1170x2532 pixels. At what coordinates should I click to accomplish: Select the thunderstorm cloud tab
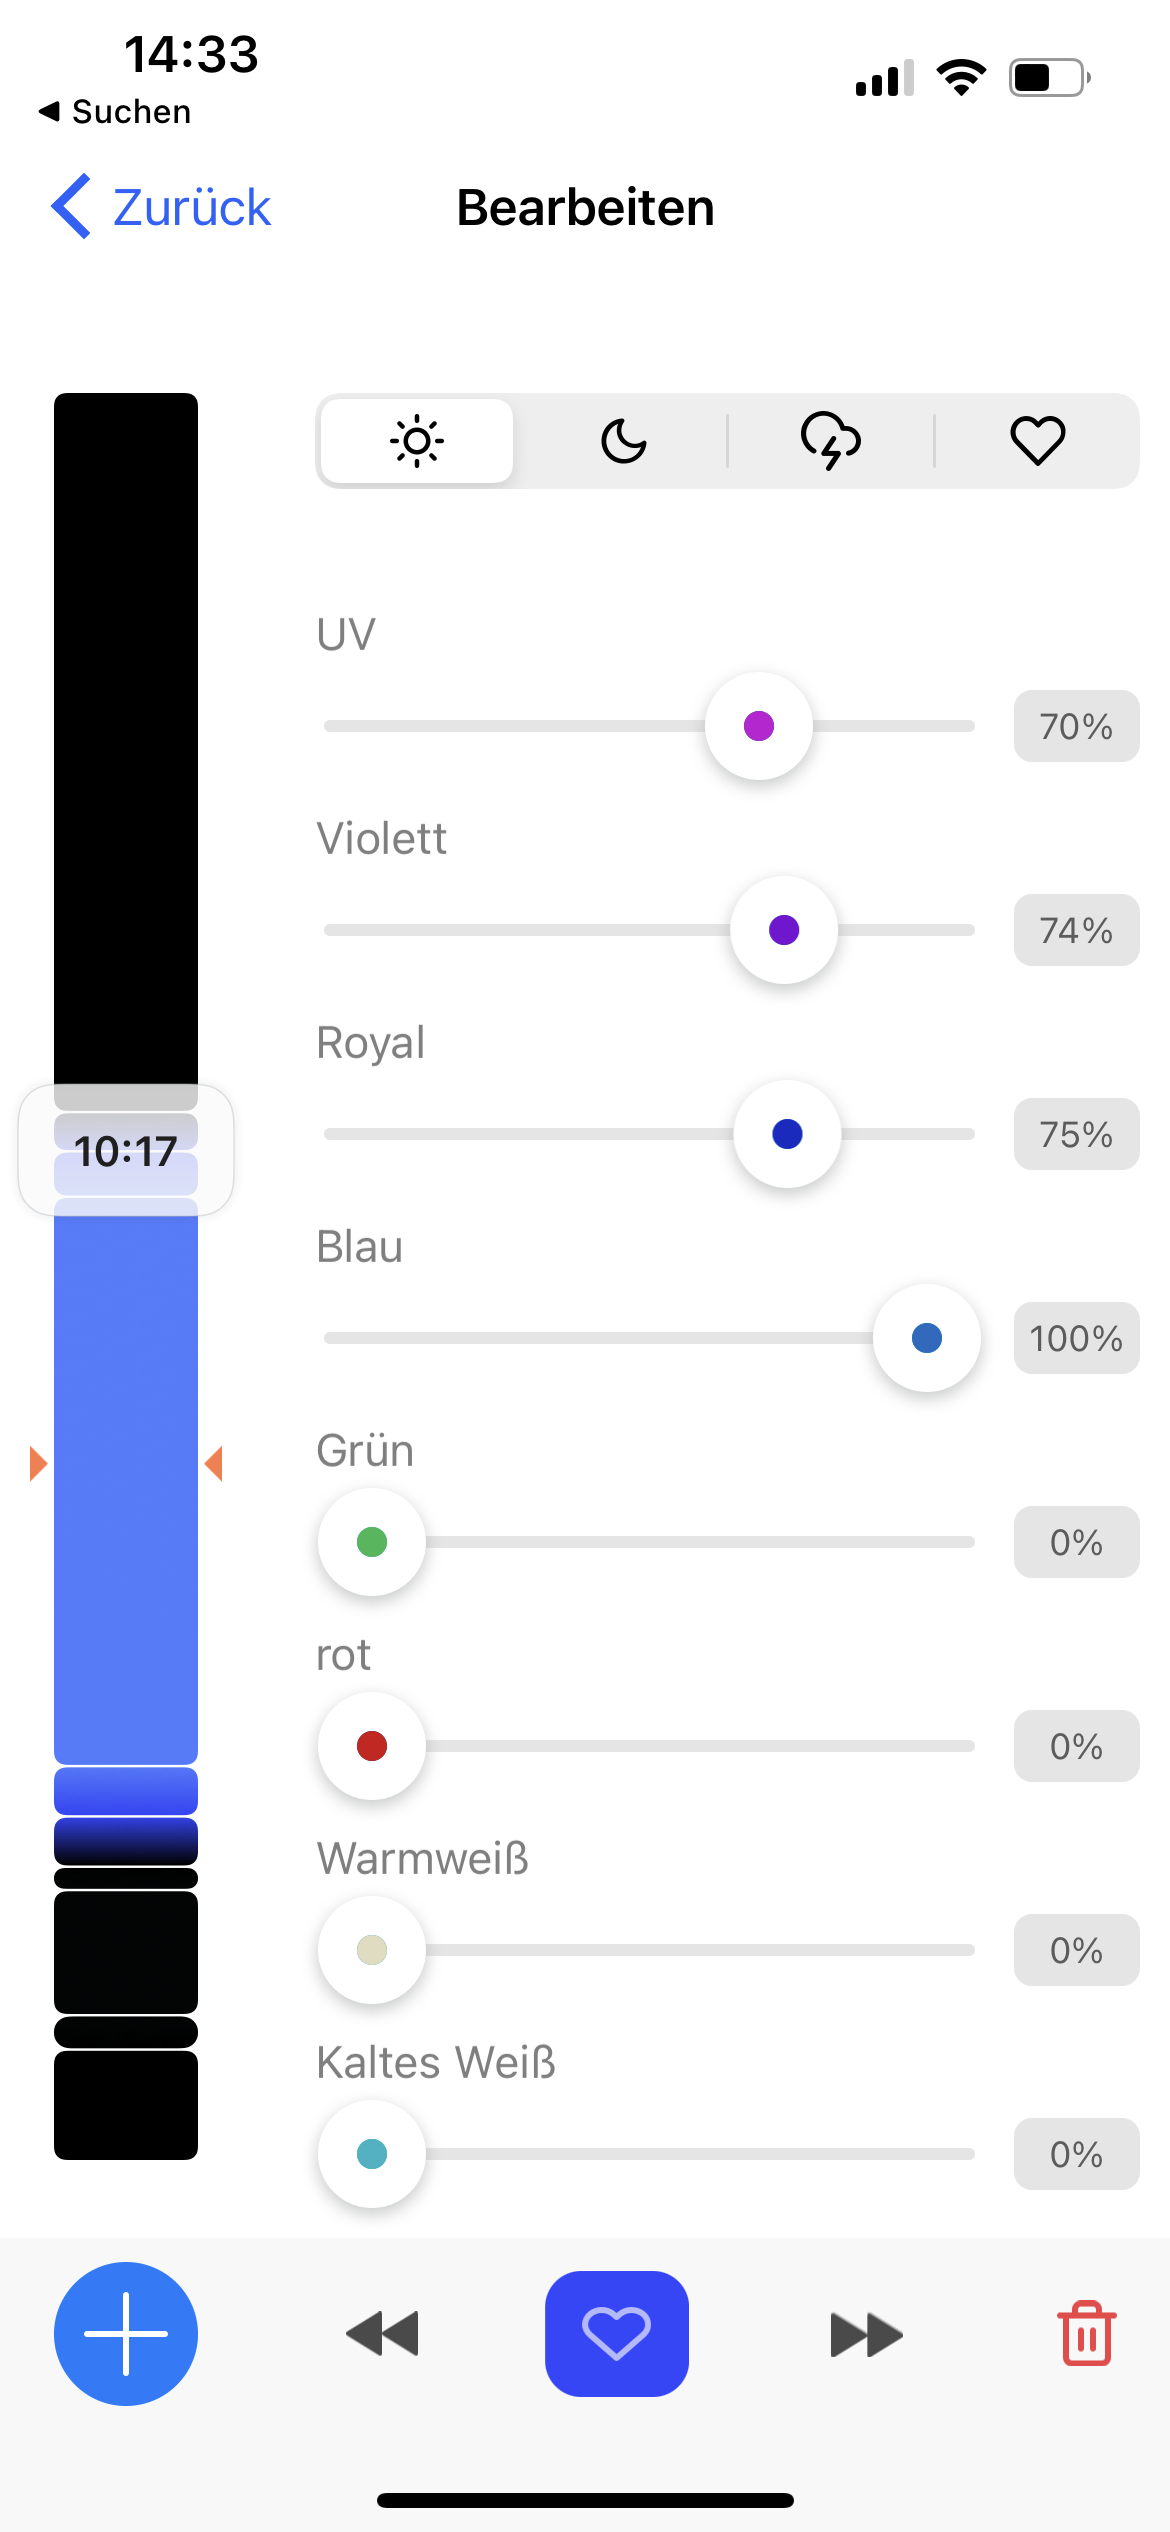pyautogui.click(x=831, y=441)
